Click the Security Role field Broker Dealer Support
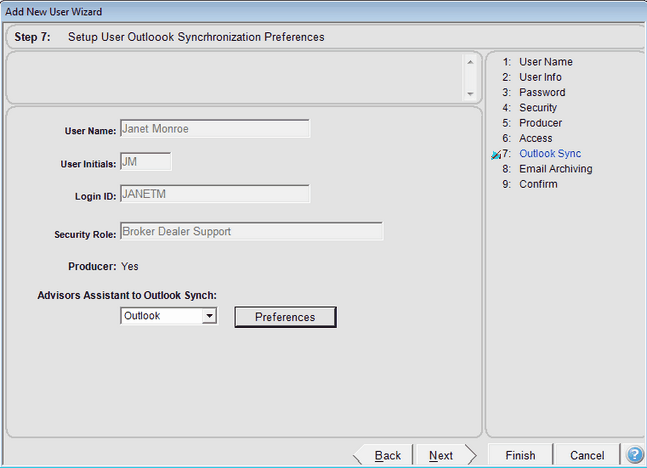647x468 pixels. point(252,231)
